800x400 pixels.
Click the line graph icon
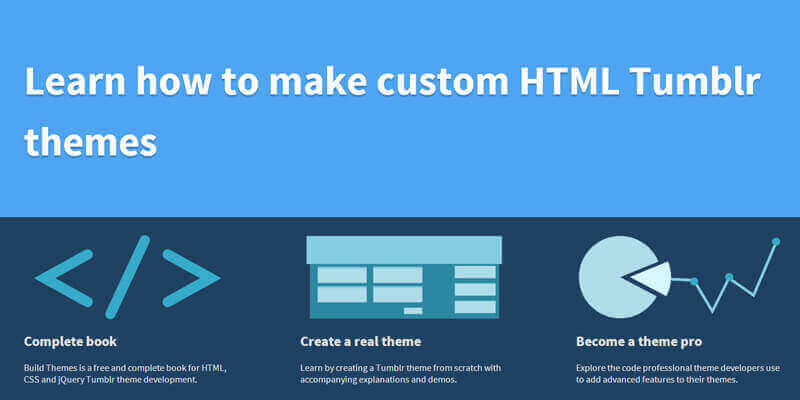(727, 276)
